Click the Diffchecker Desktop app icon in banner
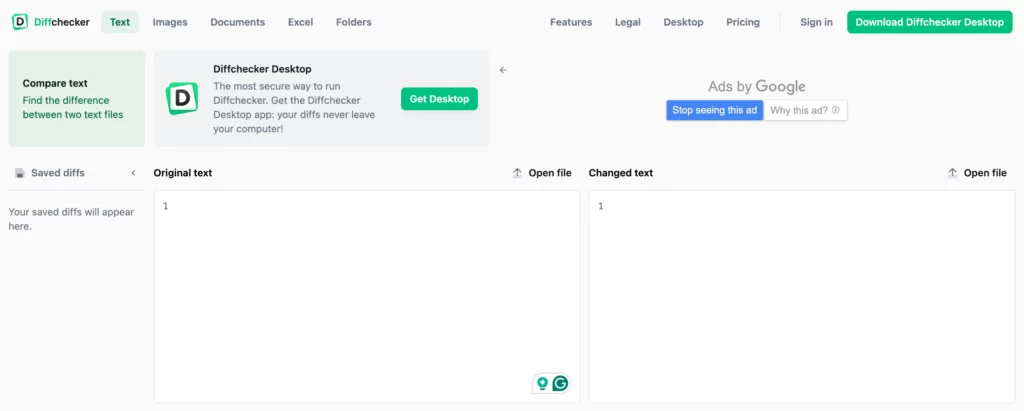This screenshot has width=1024, height=411. click(182, 99)
